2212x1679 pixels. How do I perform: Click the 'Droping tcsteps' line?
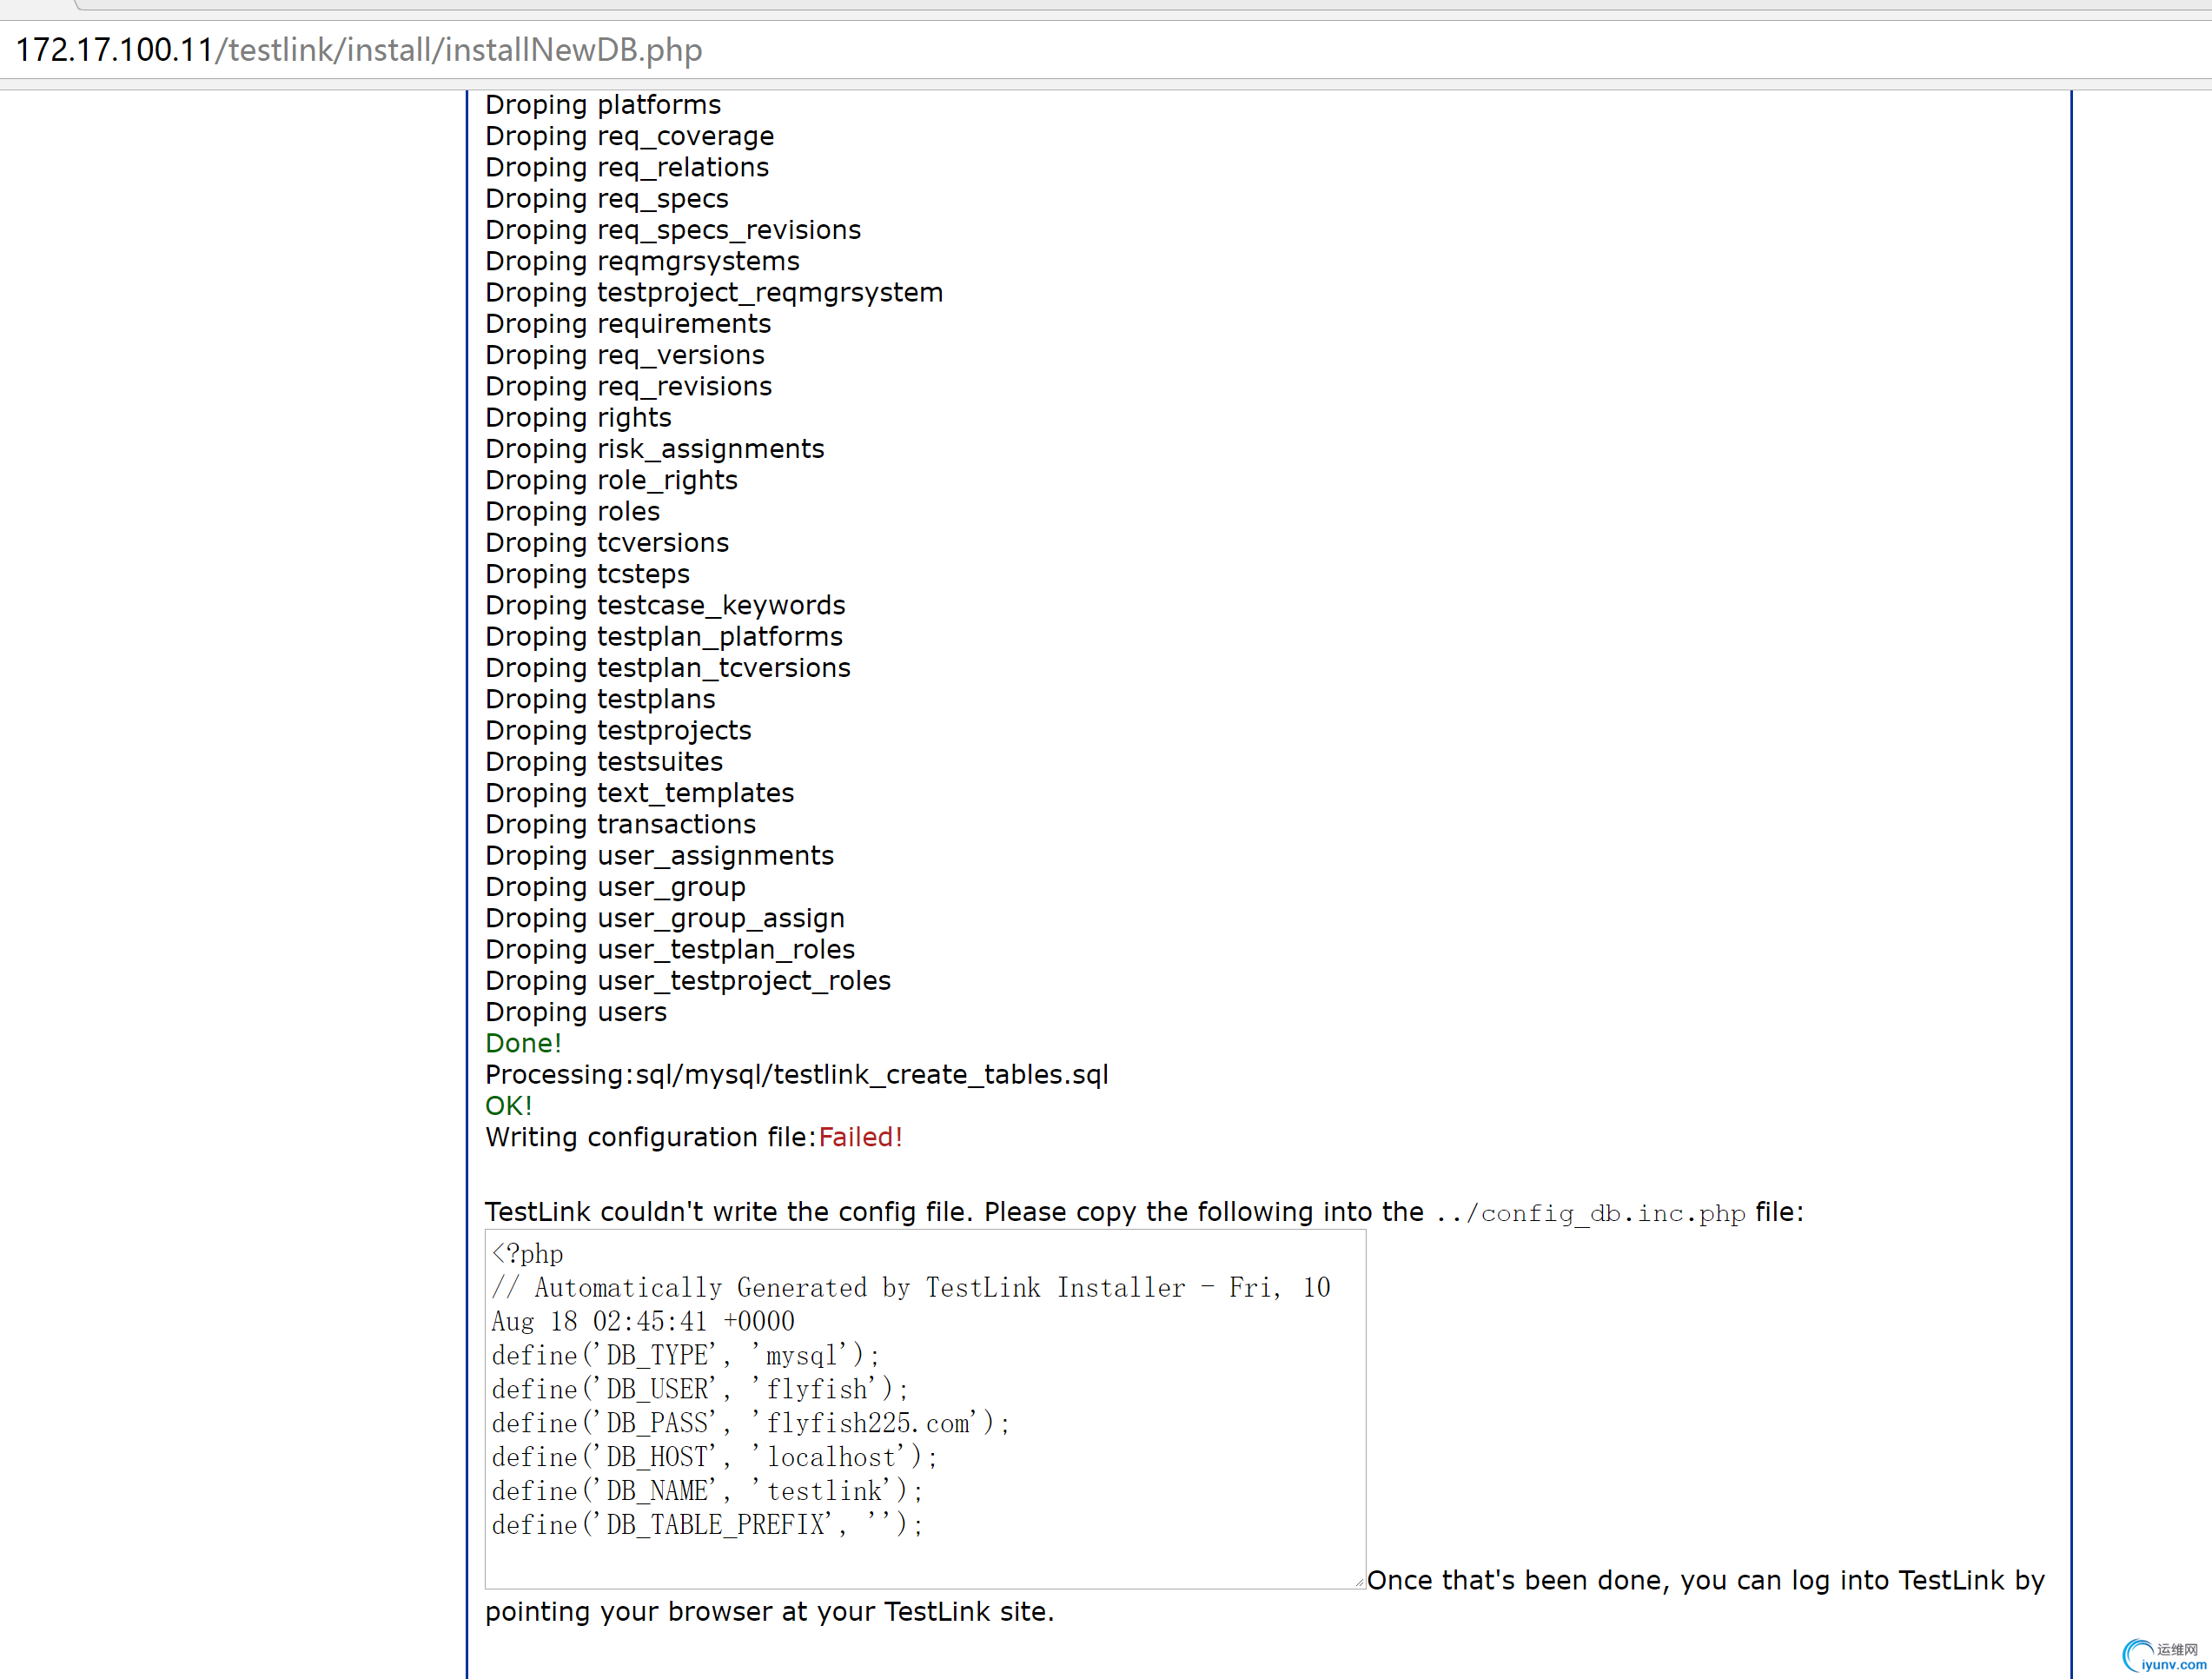(587, 574)
